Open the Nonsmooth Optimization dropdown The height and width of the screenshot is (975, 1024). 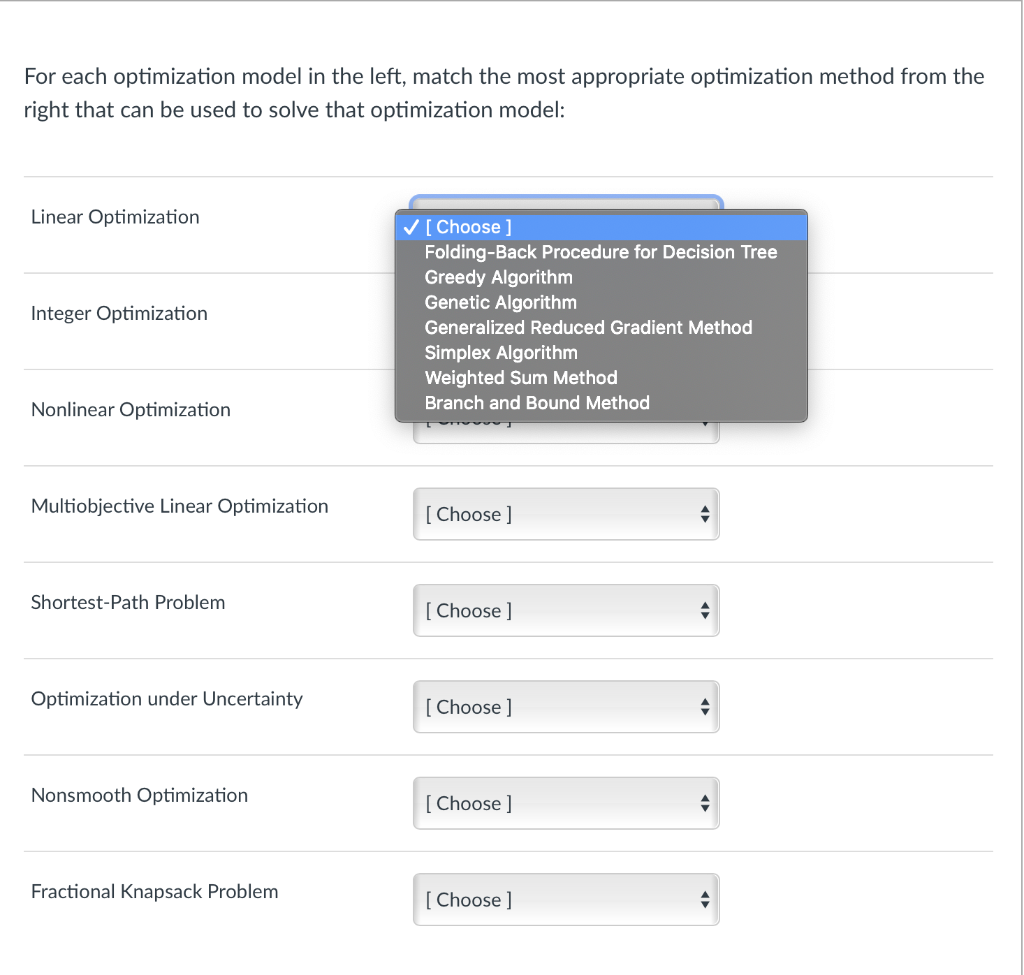566,803
